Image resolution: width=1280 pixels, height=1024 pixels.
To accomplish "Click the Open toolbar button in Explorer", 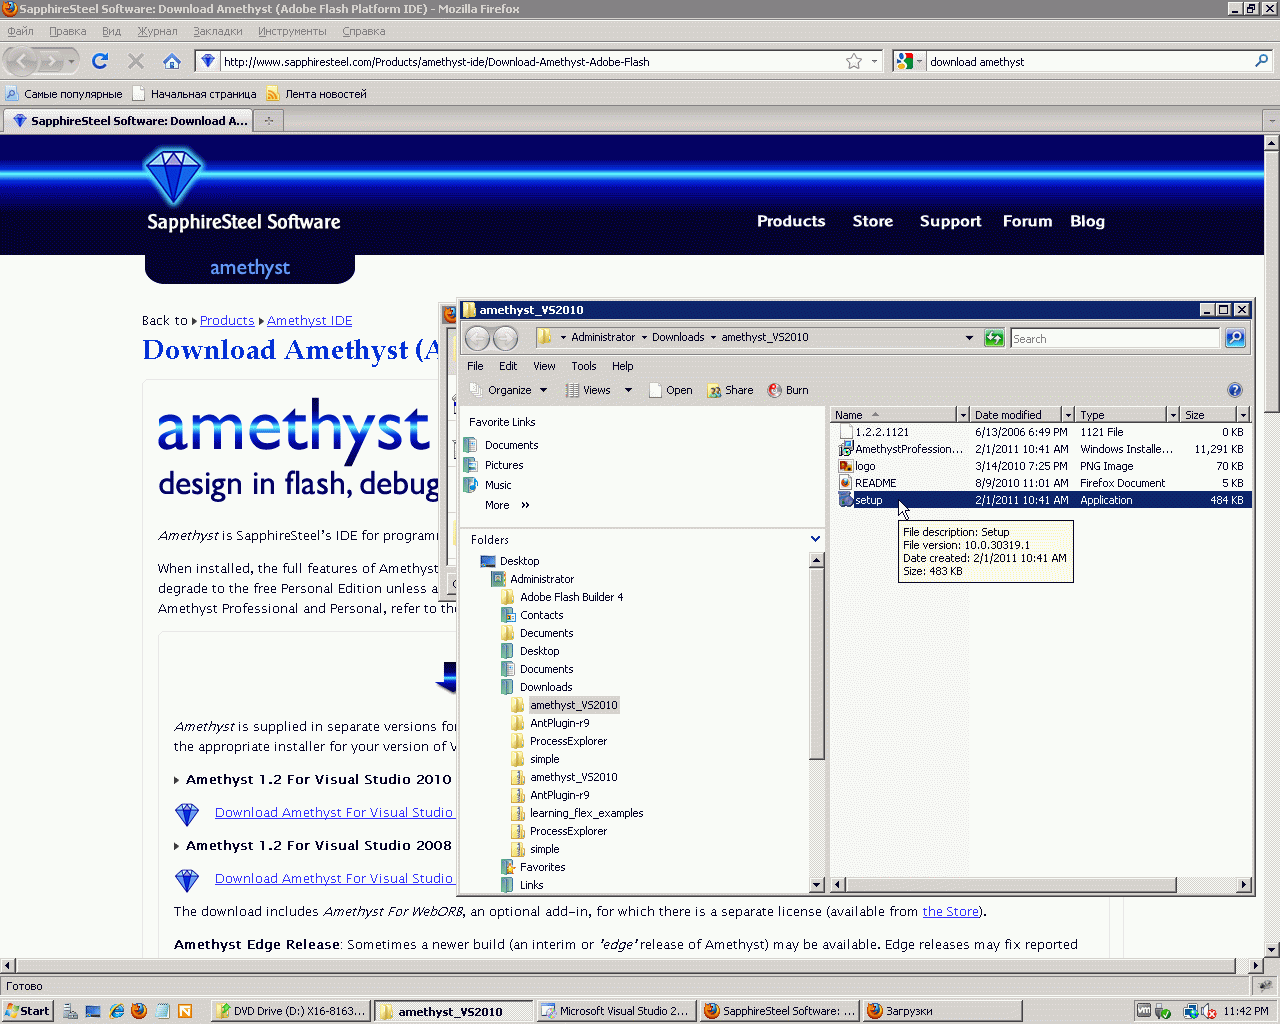I will point(671,390).
